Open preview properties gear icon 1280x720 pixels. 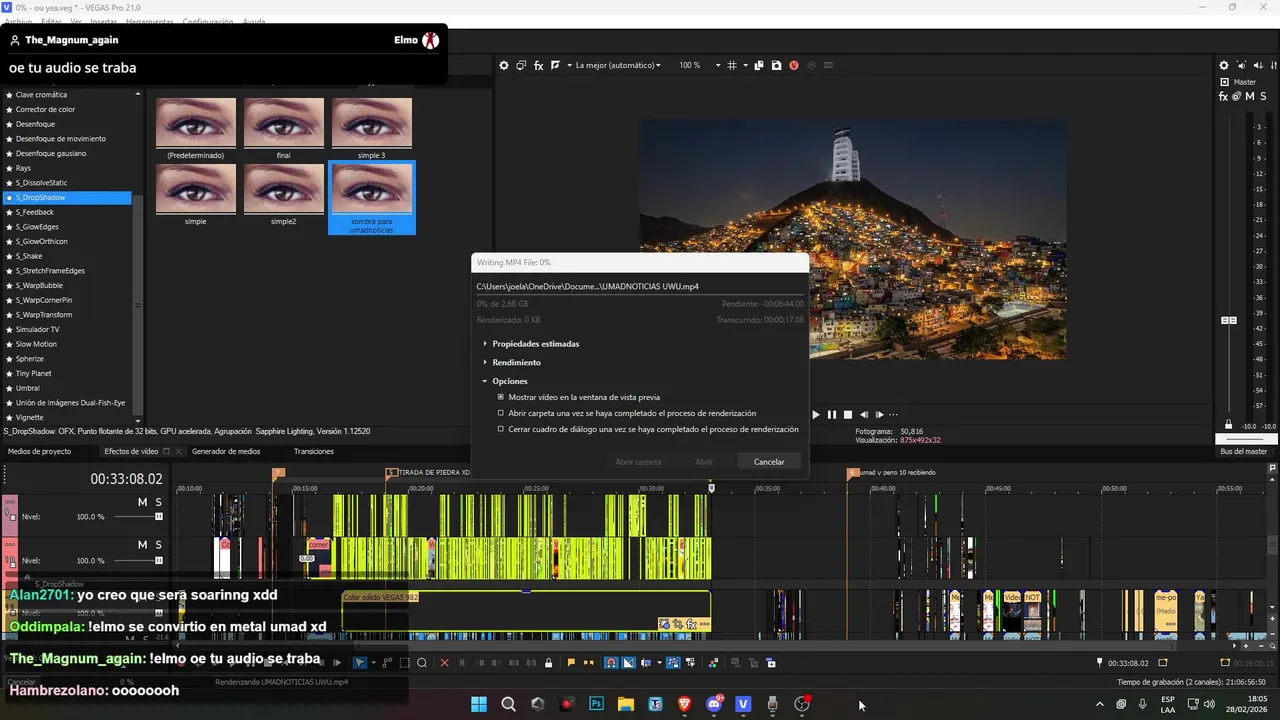point(504,65)
